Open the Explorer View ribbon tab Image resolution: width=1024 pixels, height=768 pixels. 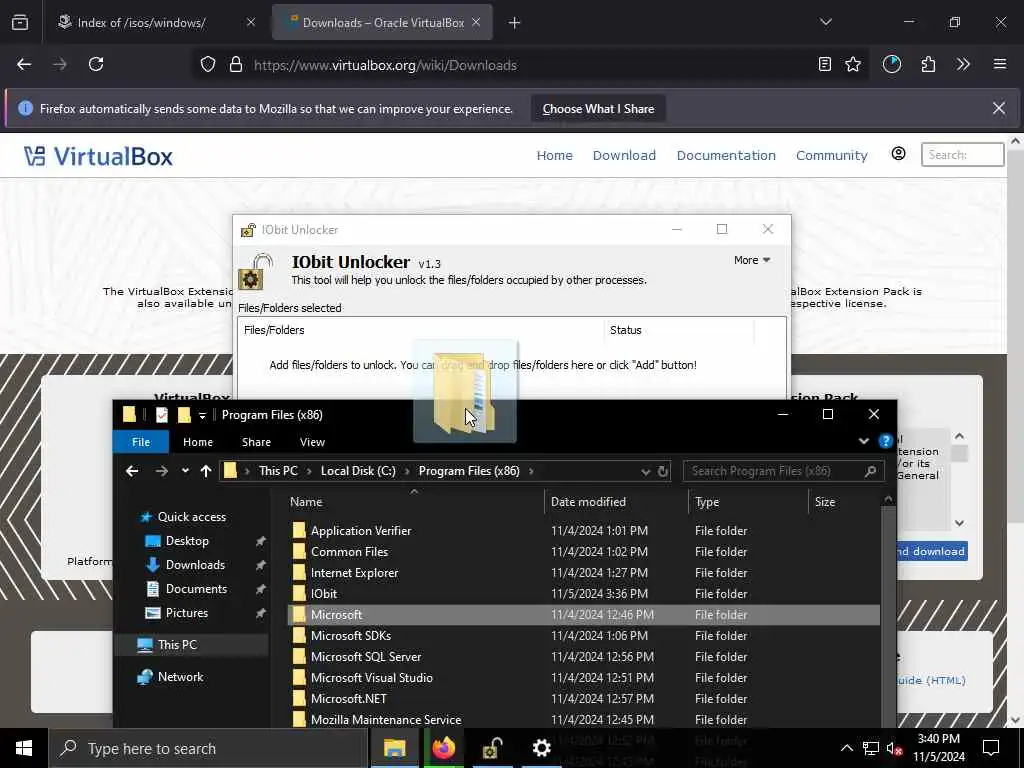[x=312, y=442]
